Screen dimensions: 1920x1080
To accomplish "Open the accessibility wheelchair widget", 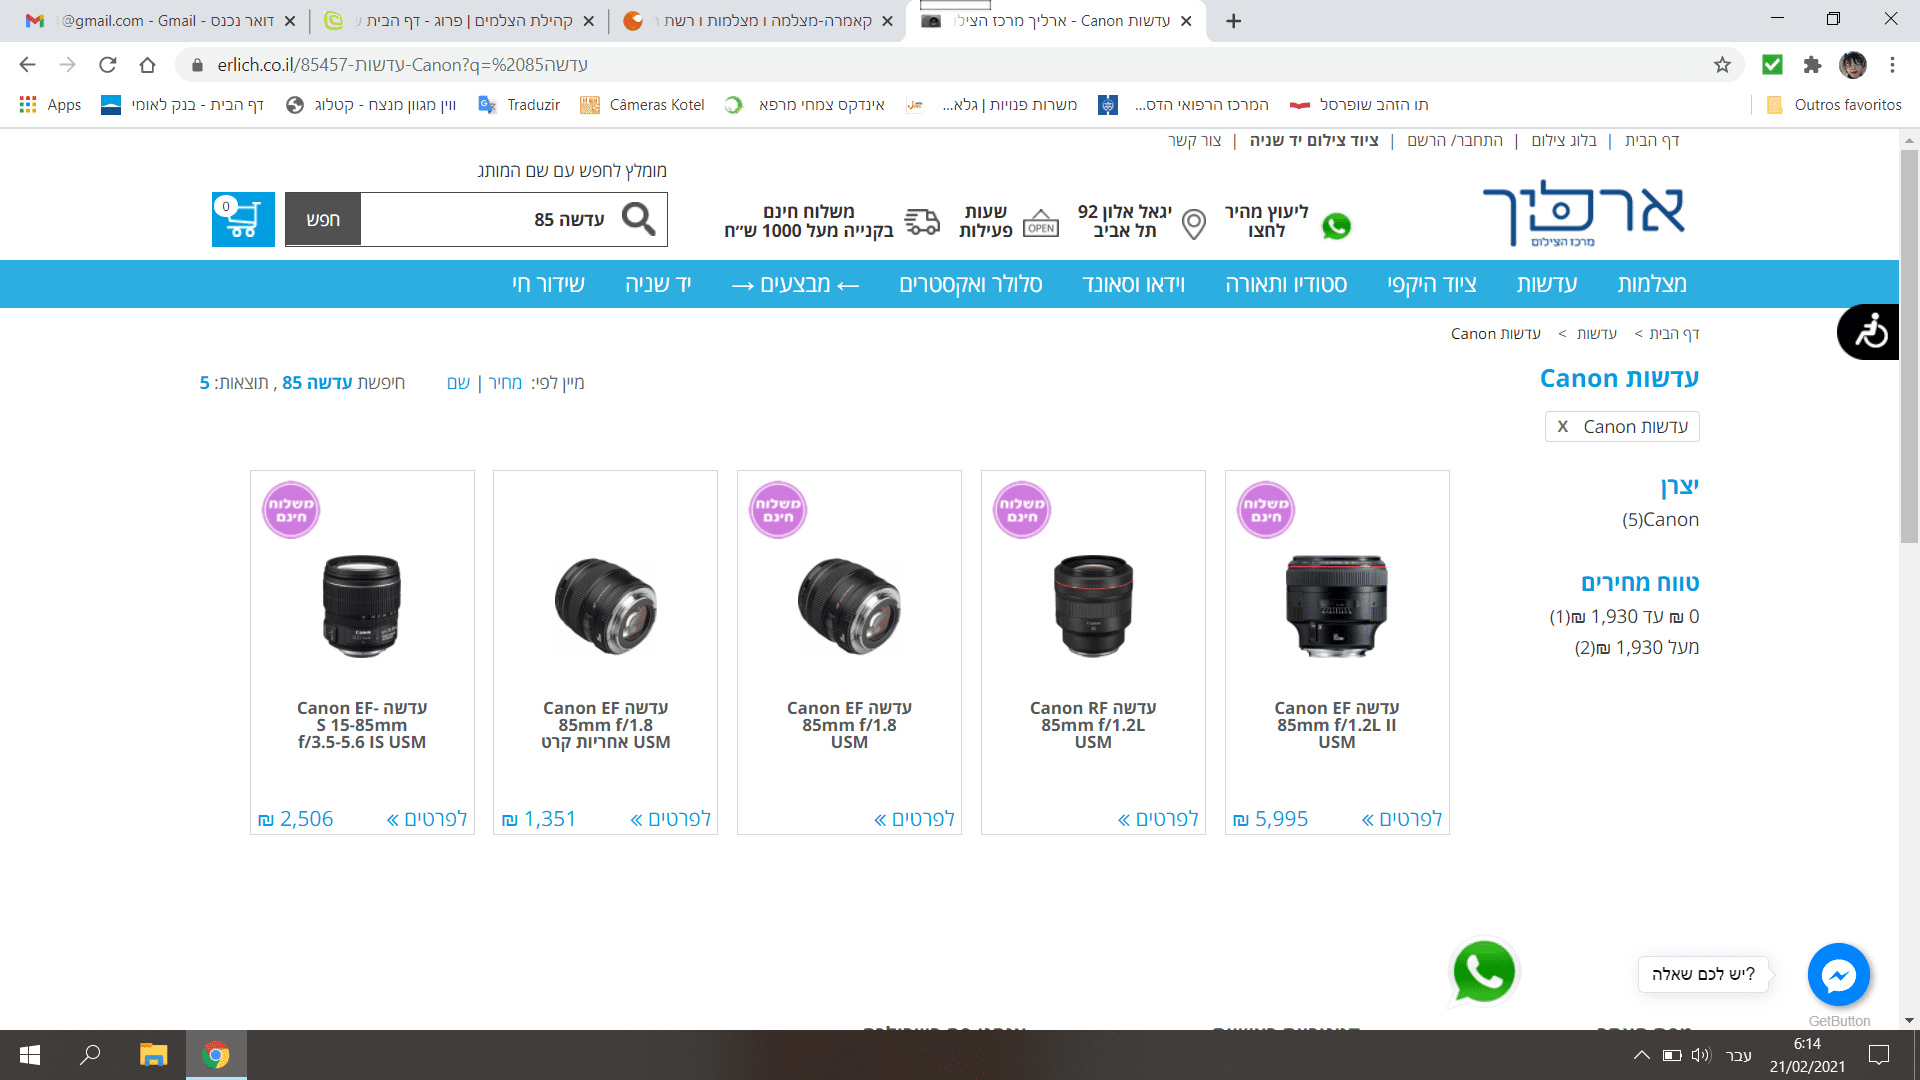I will click(1869, 332).
